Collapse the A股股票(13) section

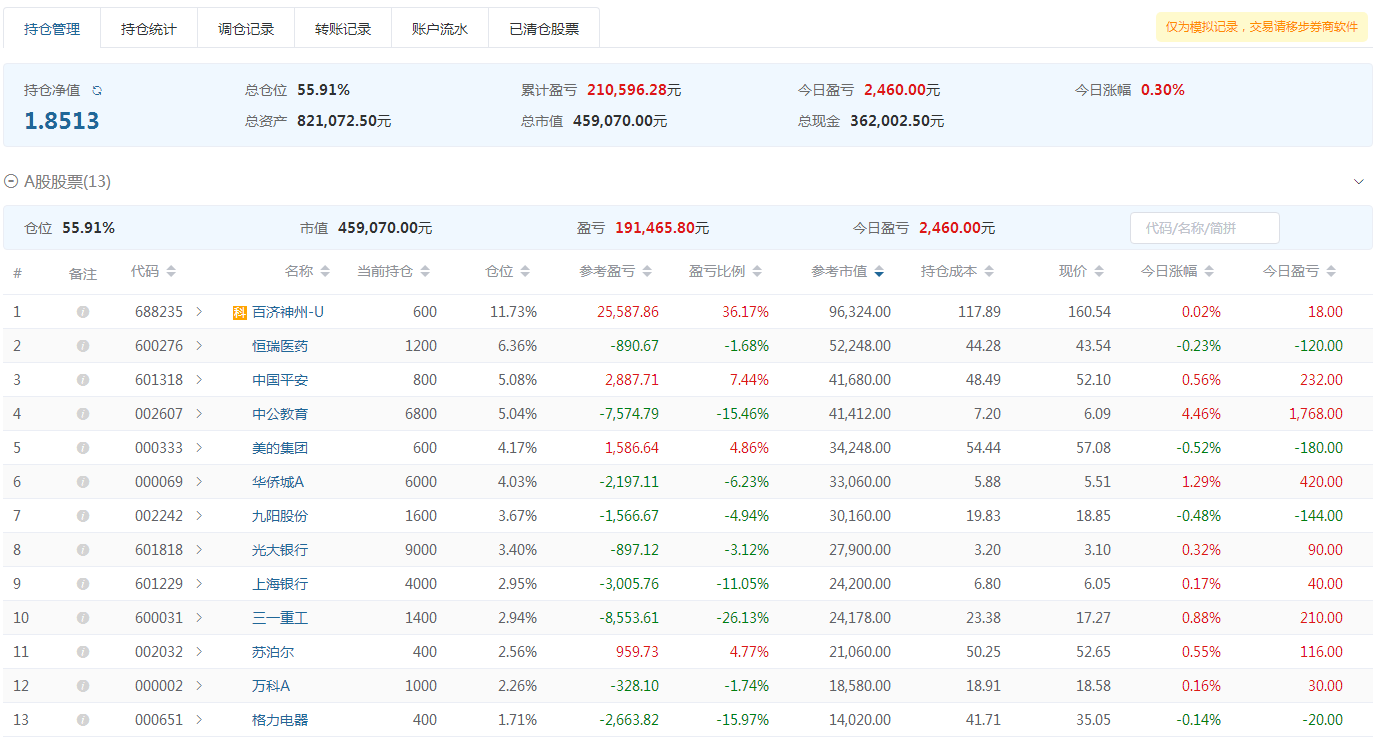coord(11,182)
